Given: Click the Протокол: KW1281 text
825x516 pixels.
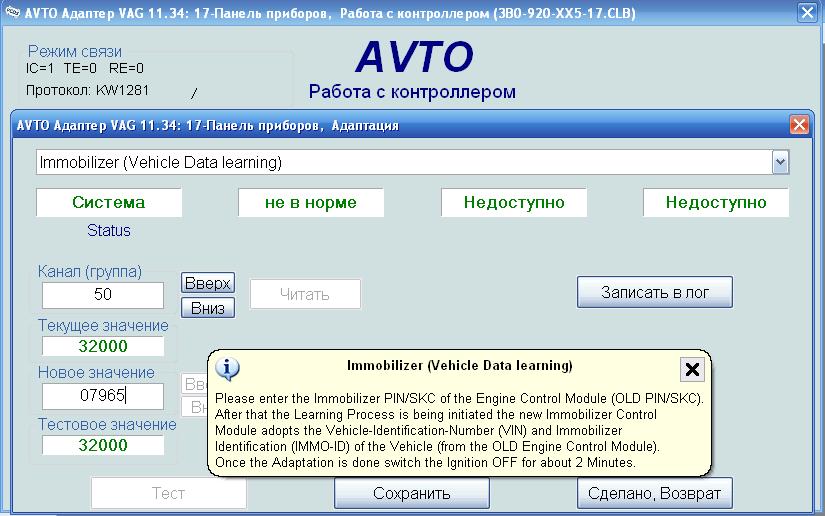Looking at the screenshot, I should click(x=87, y=90).
